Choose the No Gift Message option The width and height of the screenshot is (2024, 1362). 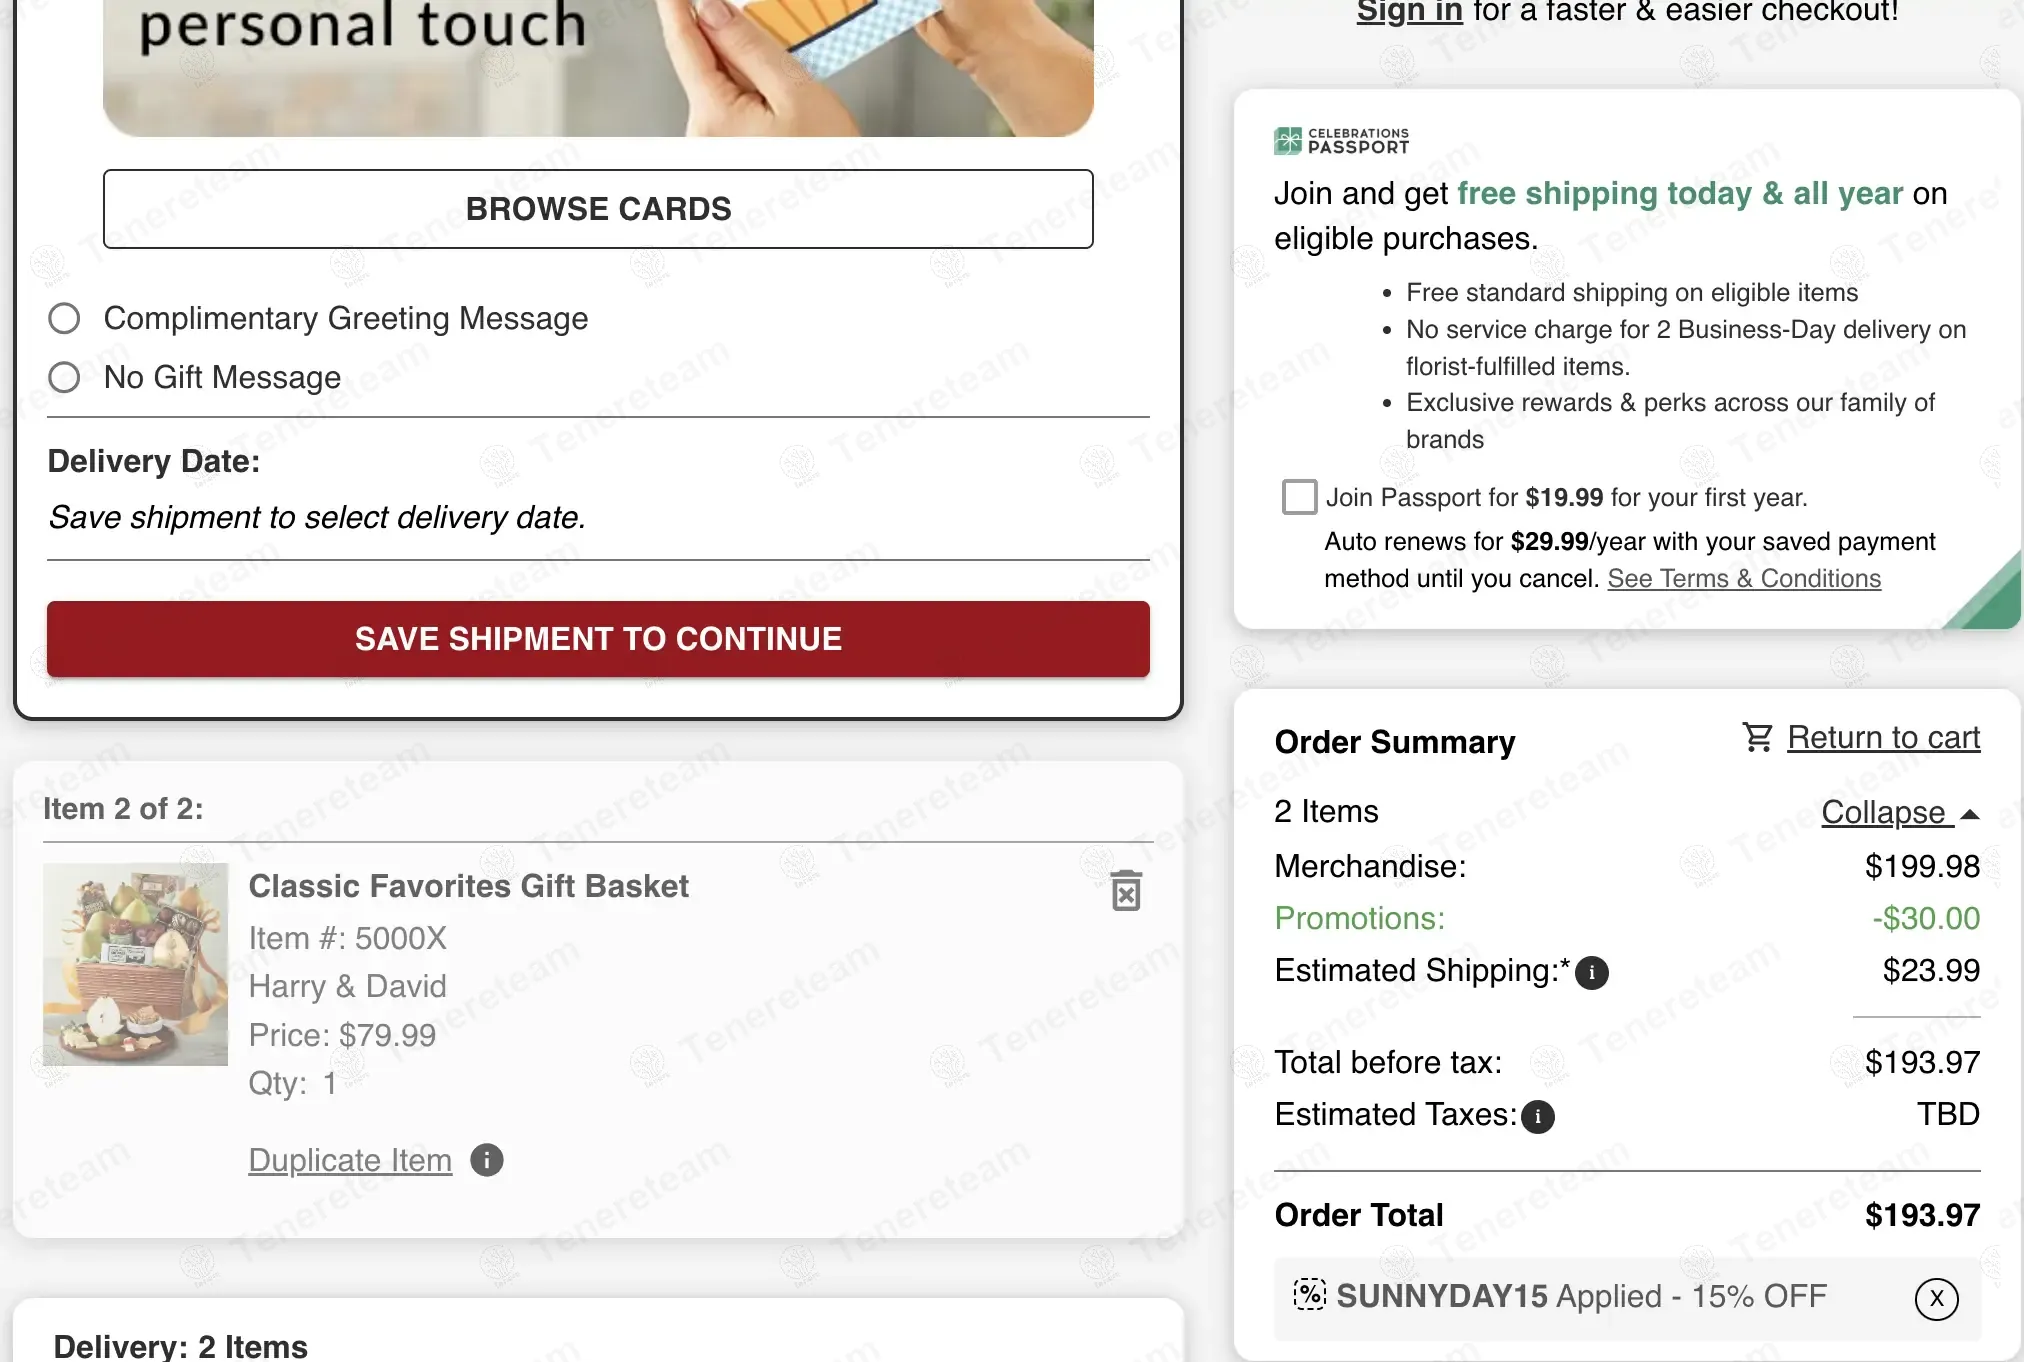pos(65,378)
